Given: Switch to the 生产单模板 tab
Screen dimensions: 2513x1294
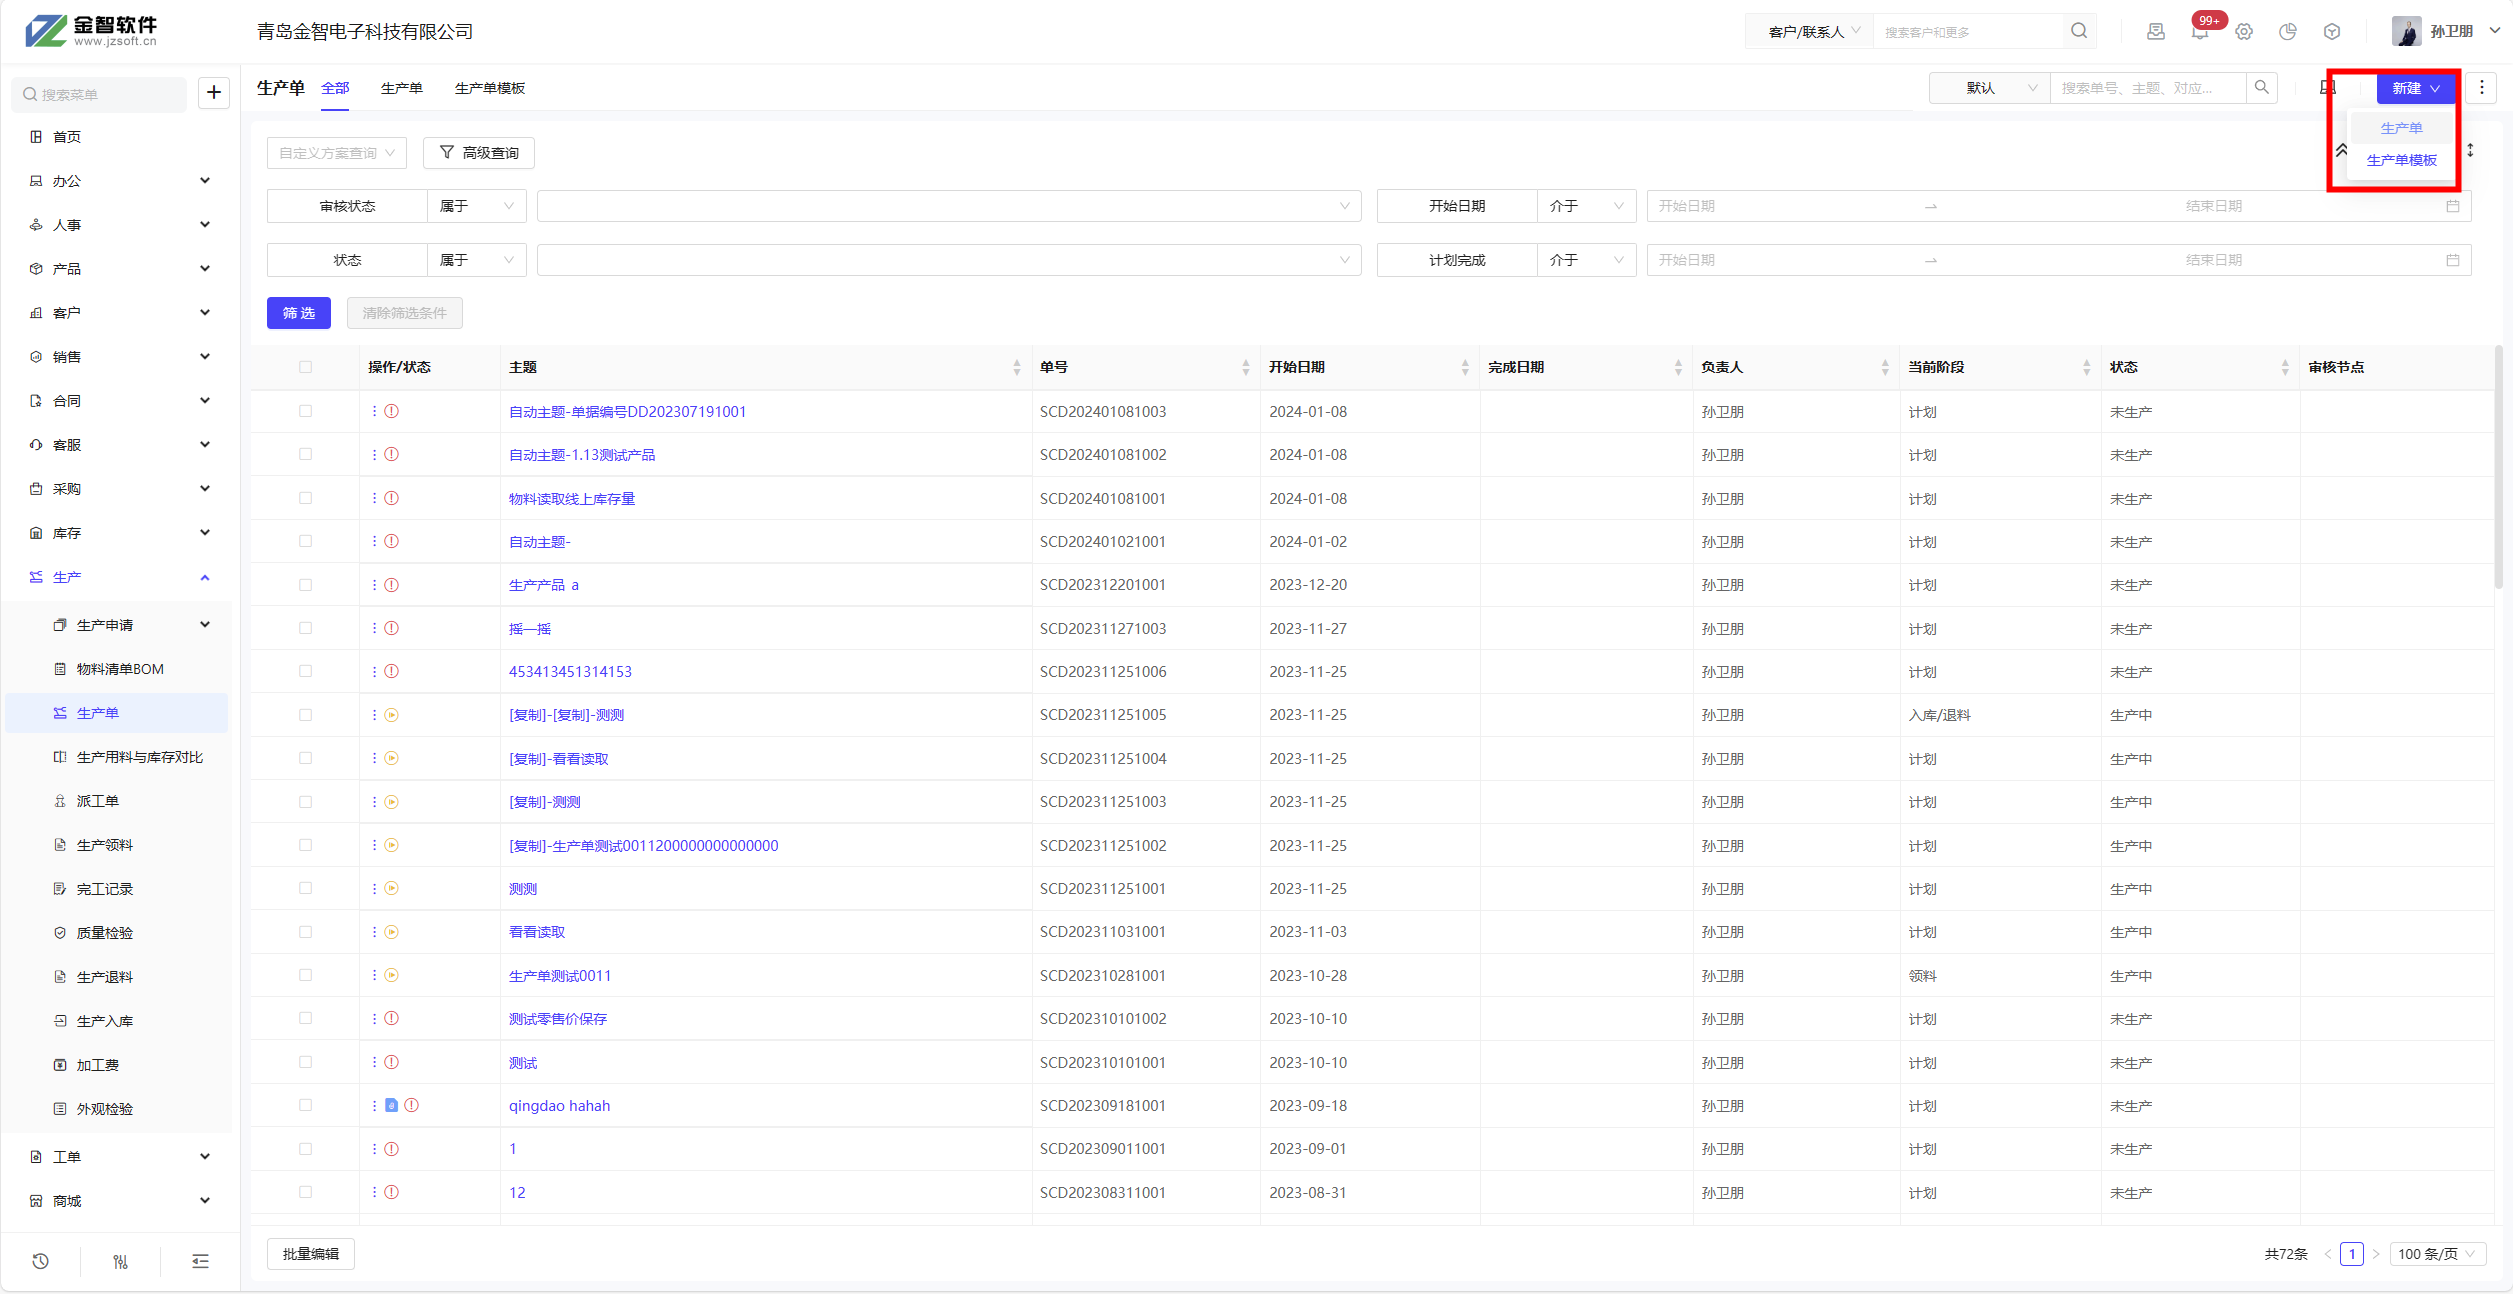Looking at the screenshot, I should coord(490,88).
